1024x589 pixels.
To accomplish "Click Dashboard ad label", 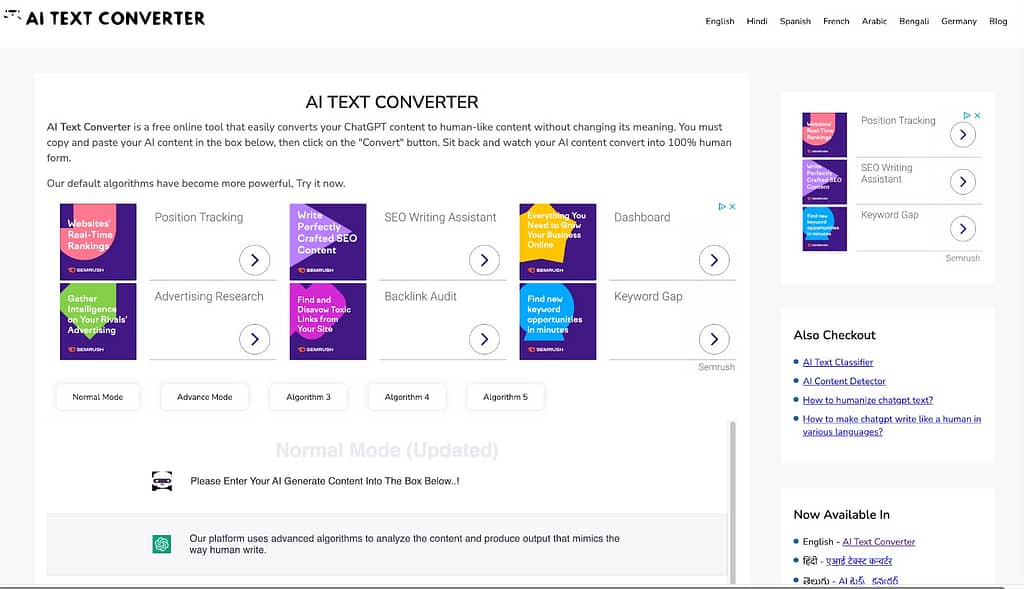I will tap(642, 217).
